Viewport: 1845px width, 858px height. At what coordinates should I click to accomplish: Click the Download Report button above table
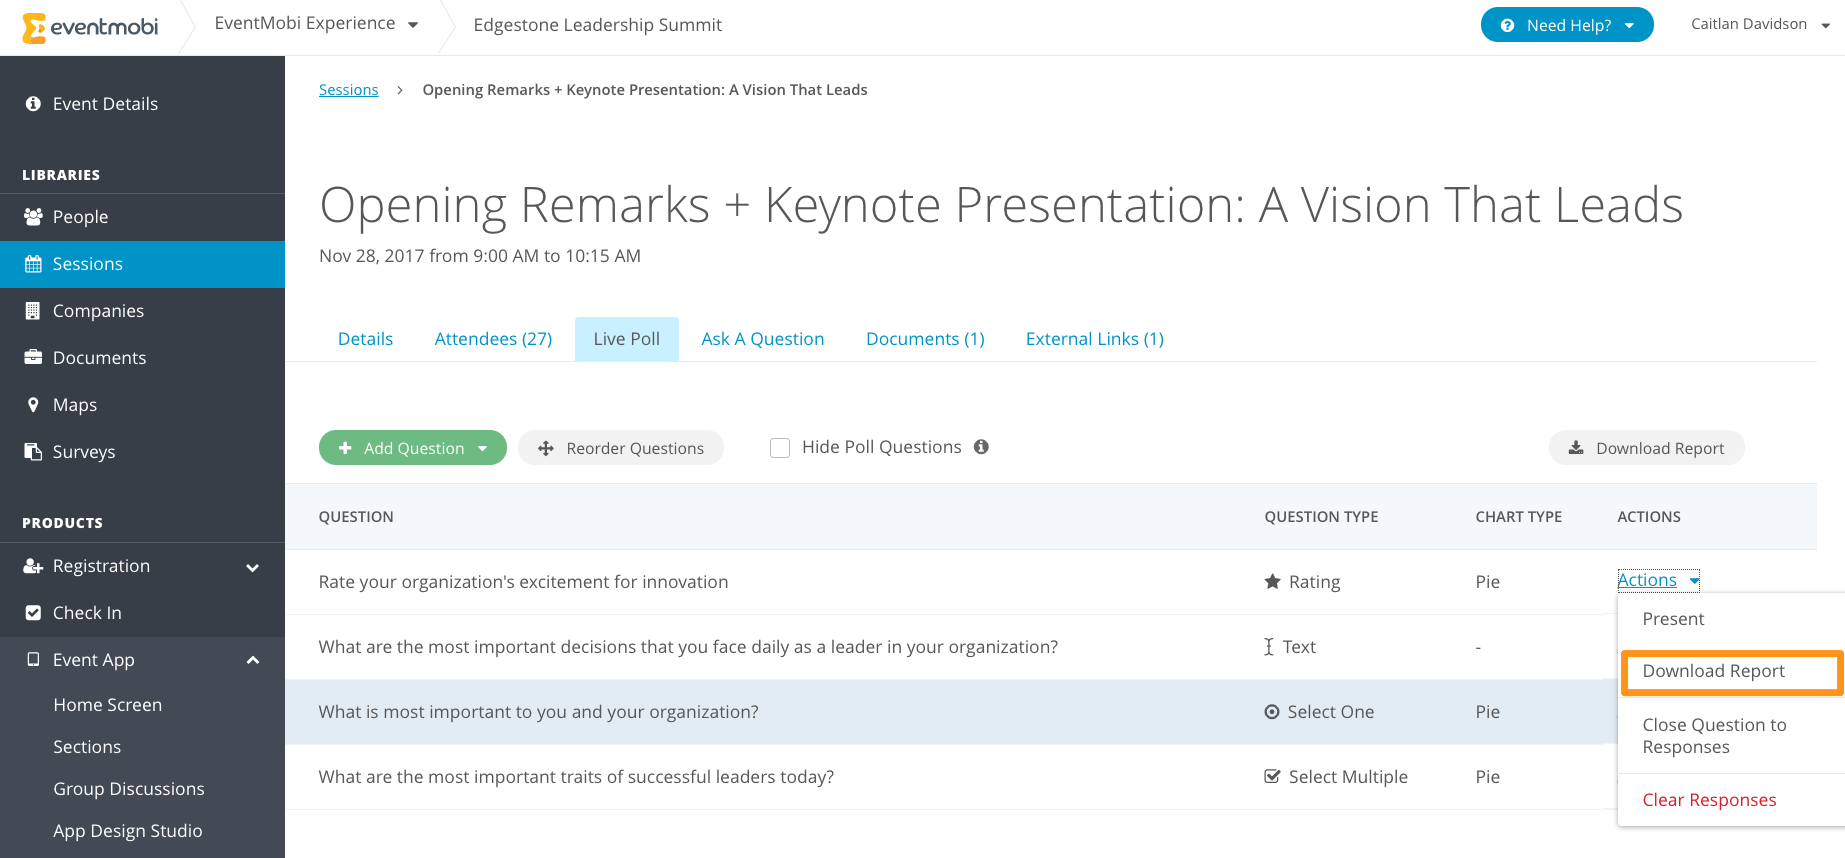point(1647,448)
